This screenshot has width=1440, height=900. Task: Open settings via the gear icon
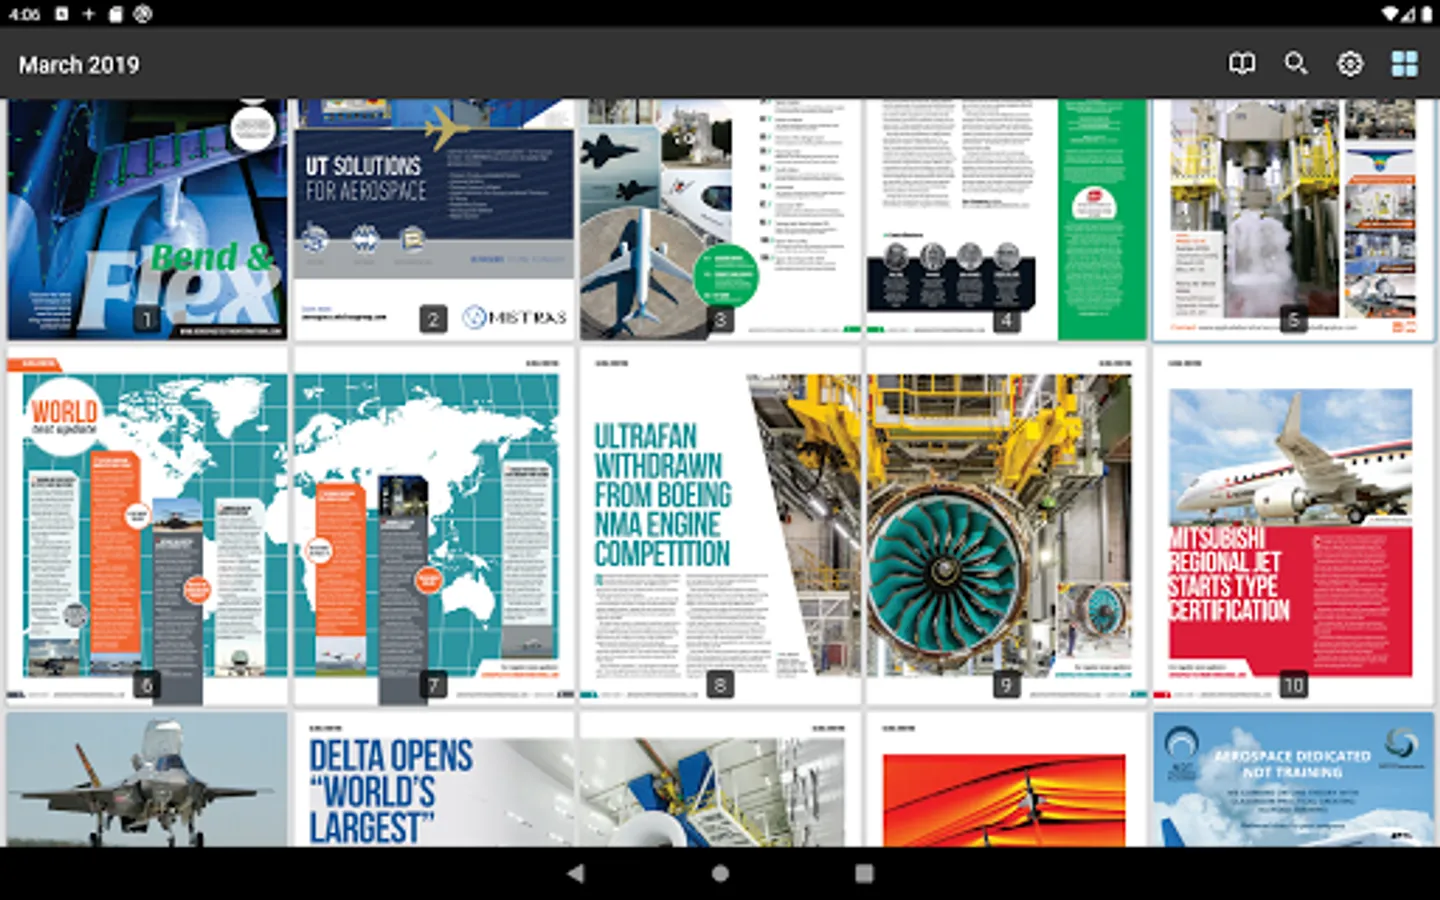[x=1350, y=64]
